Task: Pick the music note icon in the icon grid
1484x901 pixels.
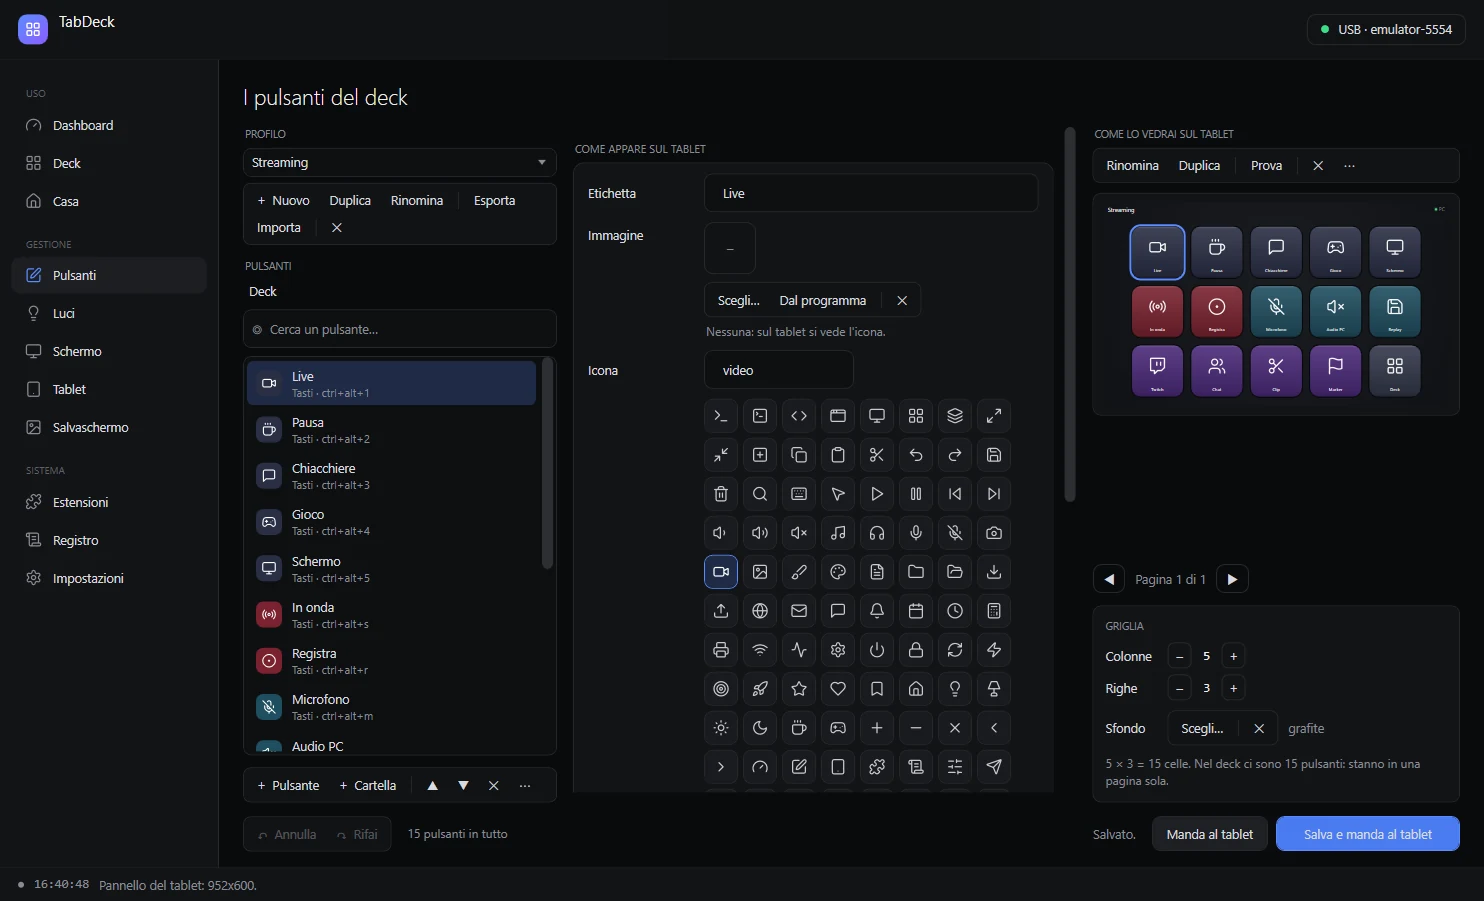Action: [x=838, y=533]
